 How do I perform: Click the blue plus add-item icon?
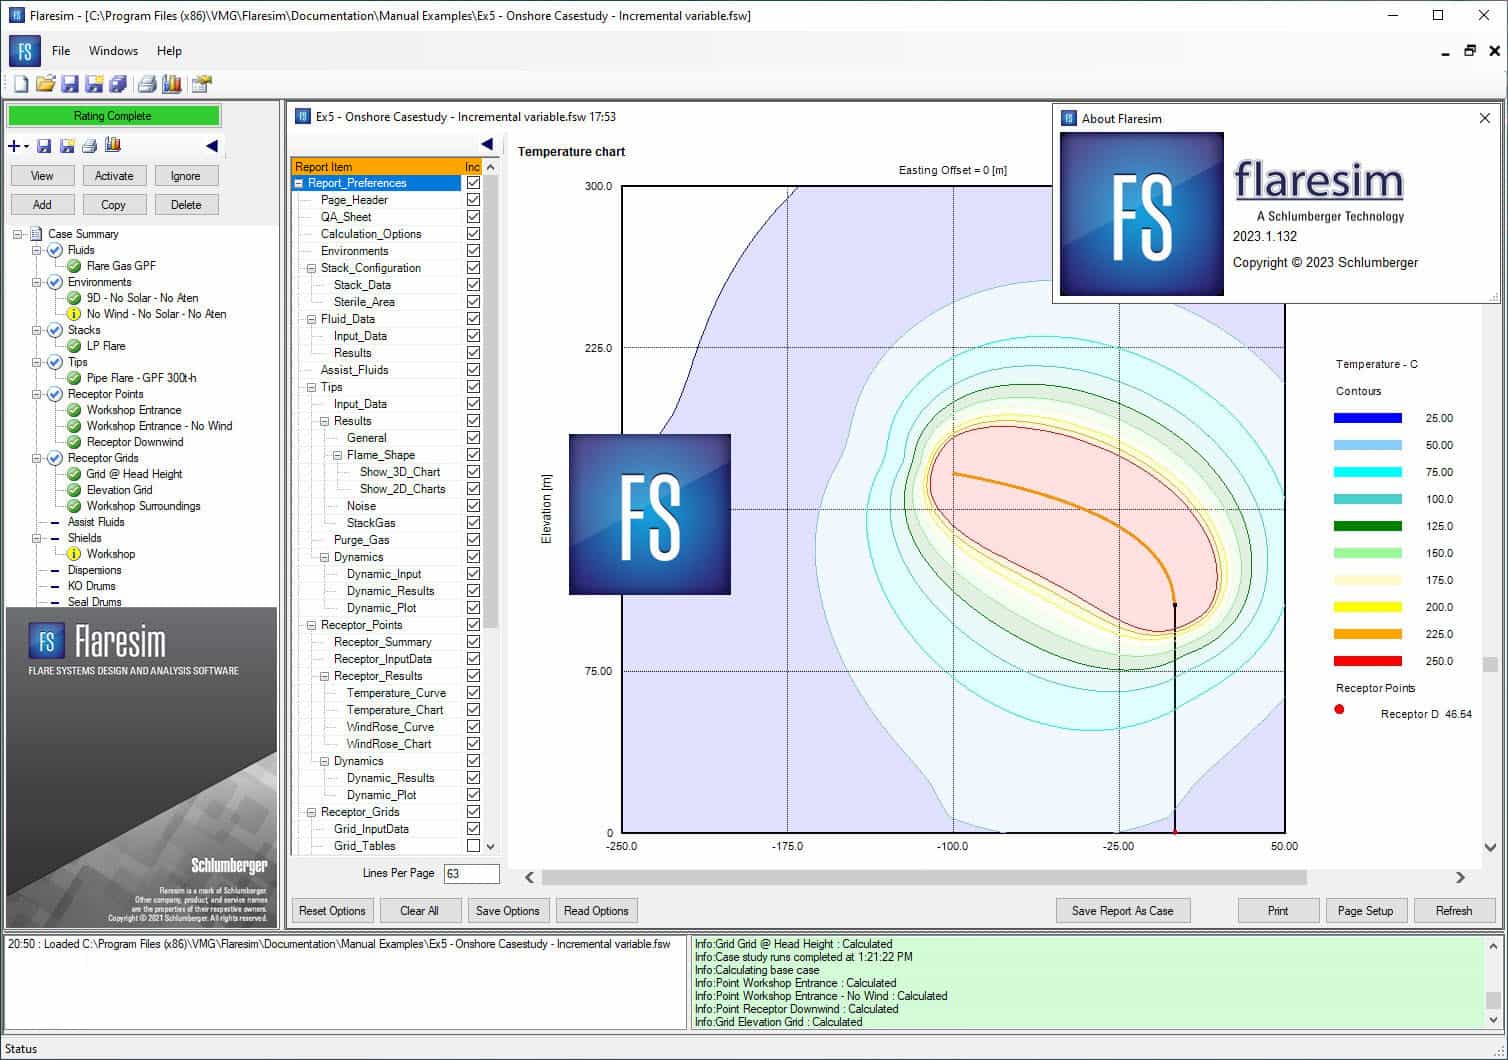point(14,146)
